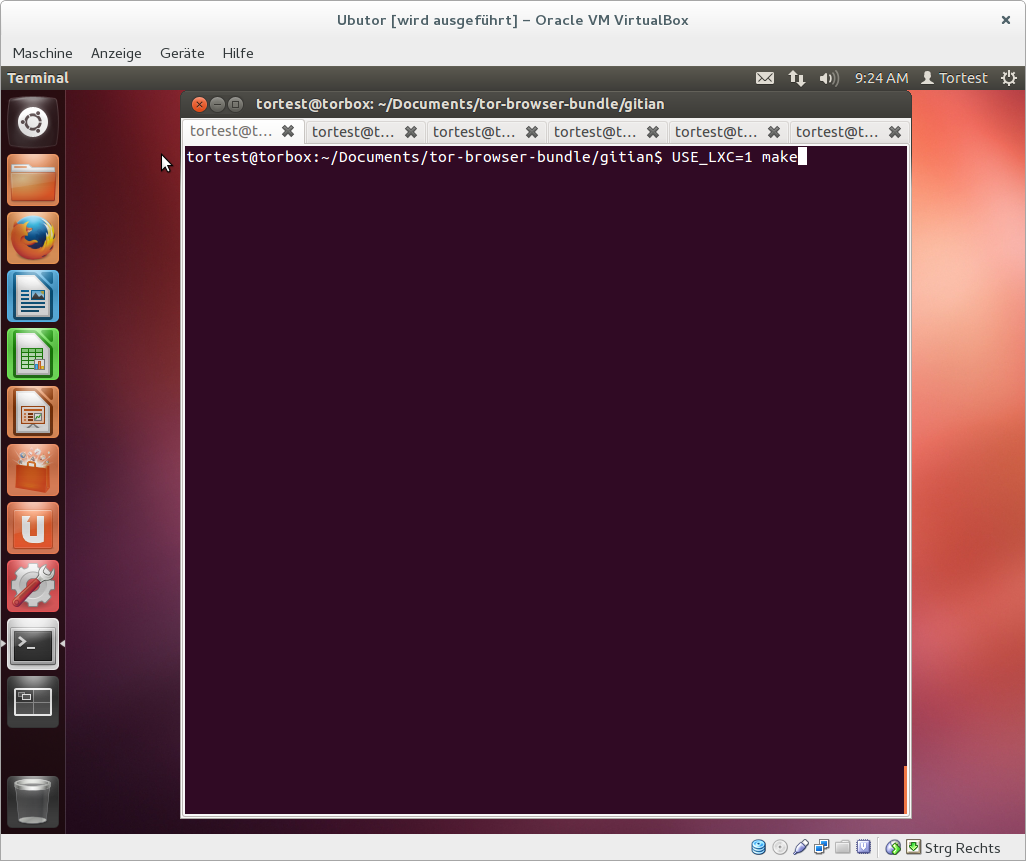Screen dimensions: 1026x861
Task: Expand the sound volume indicator
Action: 828,78
